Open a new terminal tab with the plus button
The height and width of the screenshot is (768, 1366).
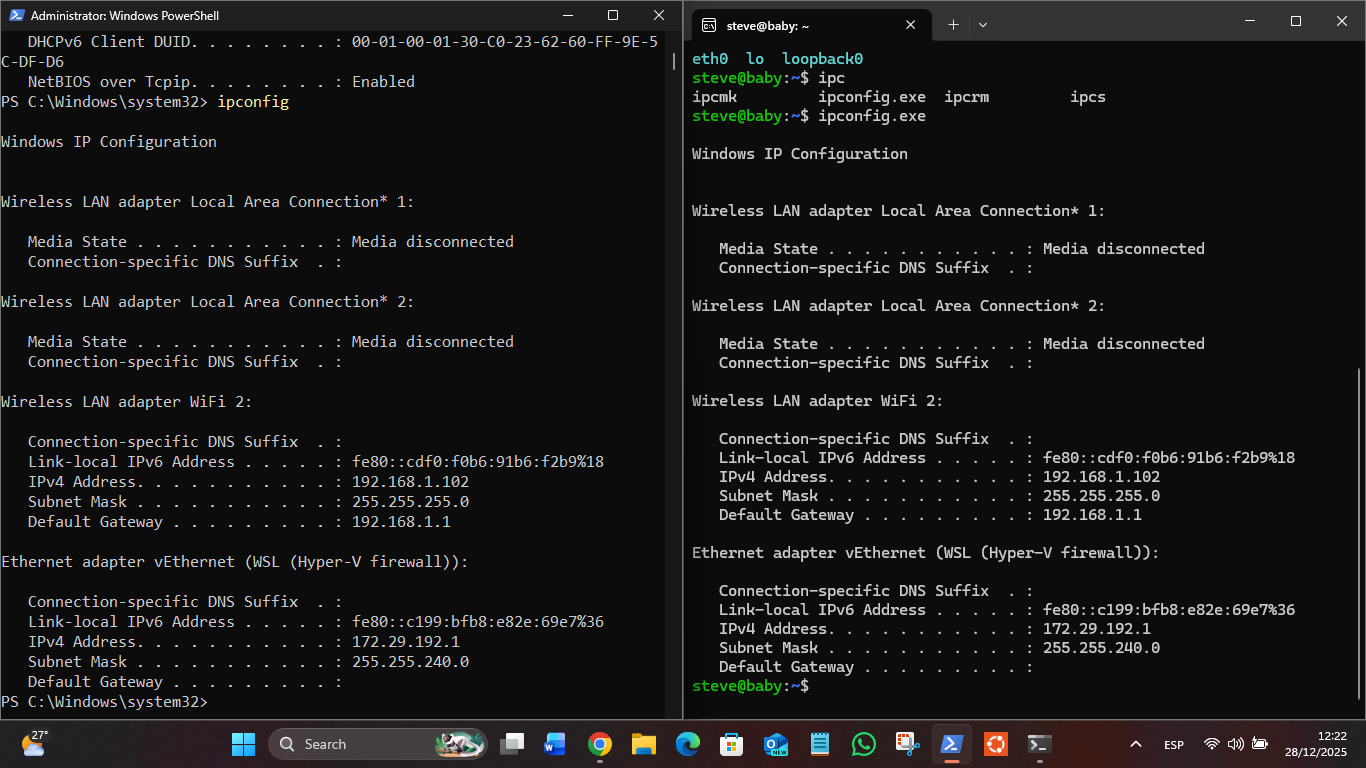pos(953,25)
